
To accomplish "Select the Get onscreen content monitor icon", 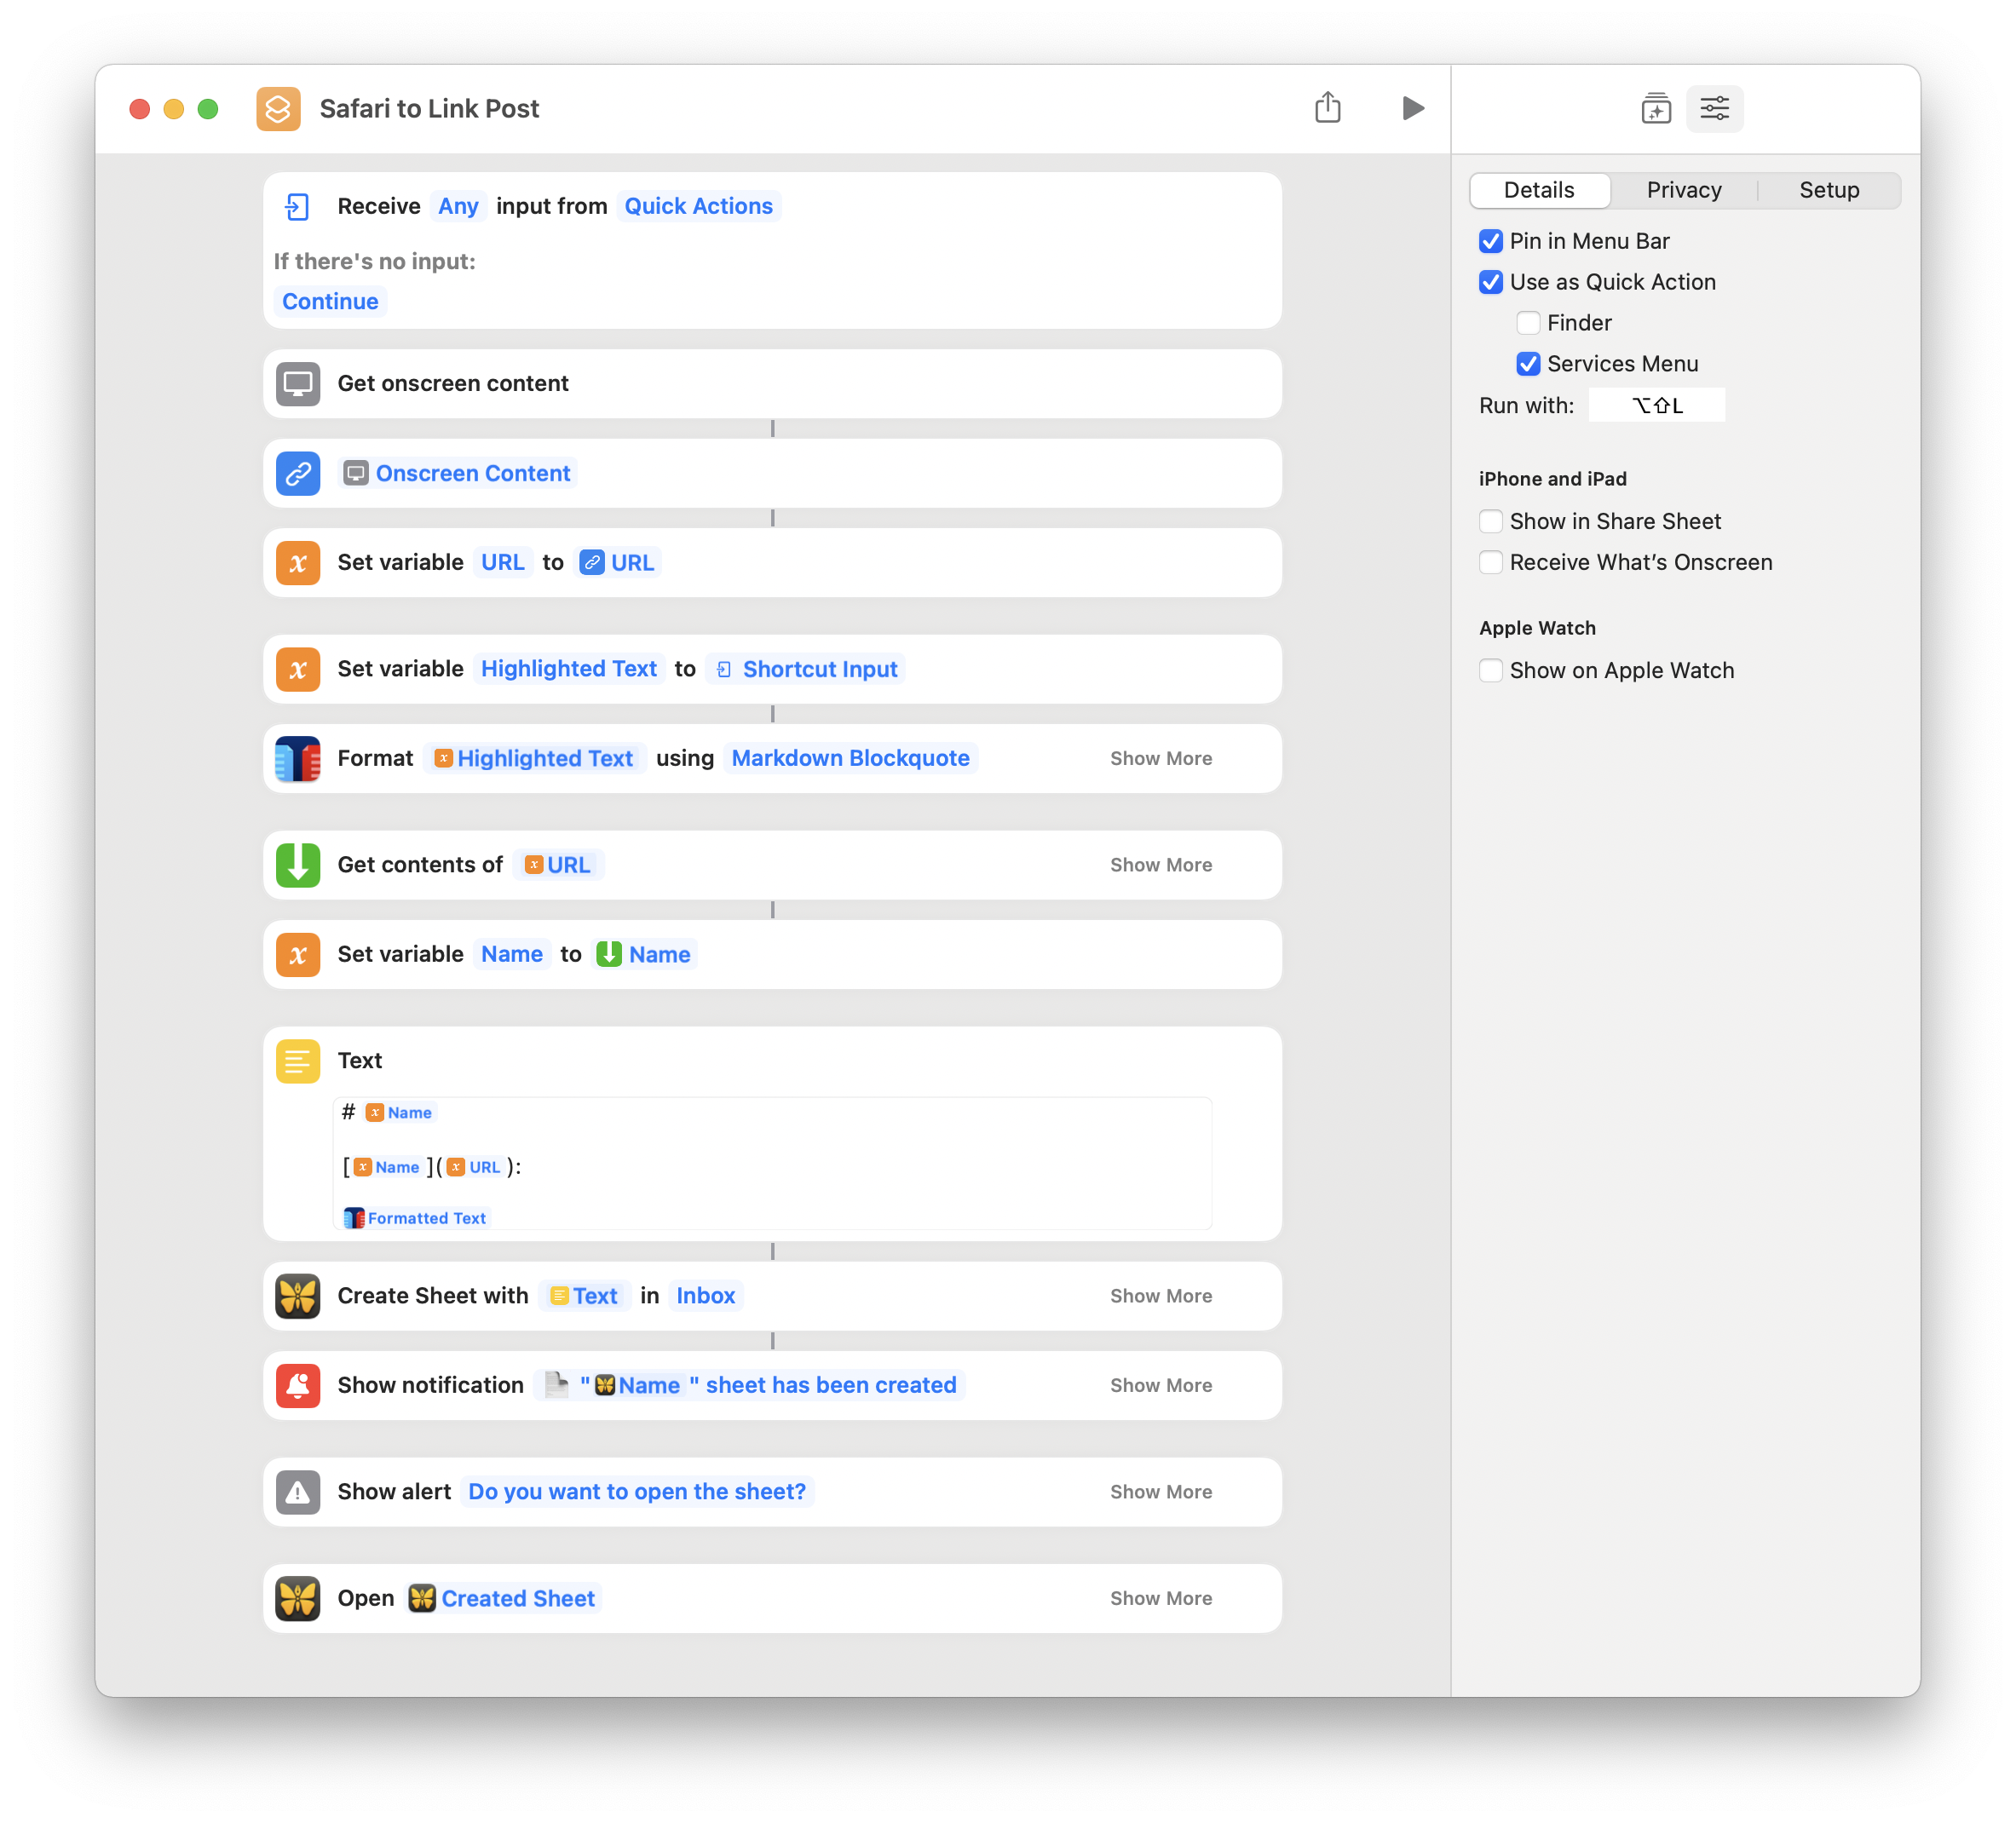I will point(298,384).
